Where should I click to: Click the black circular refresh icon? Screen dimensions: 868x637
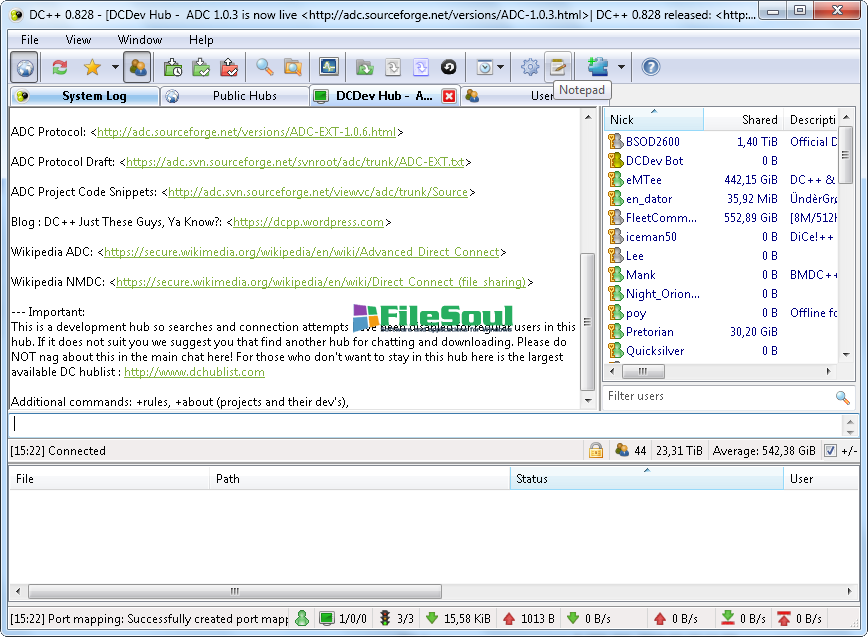(x=448, y=68)
